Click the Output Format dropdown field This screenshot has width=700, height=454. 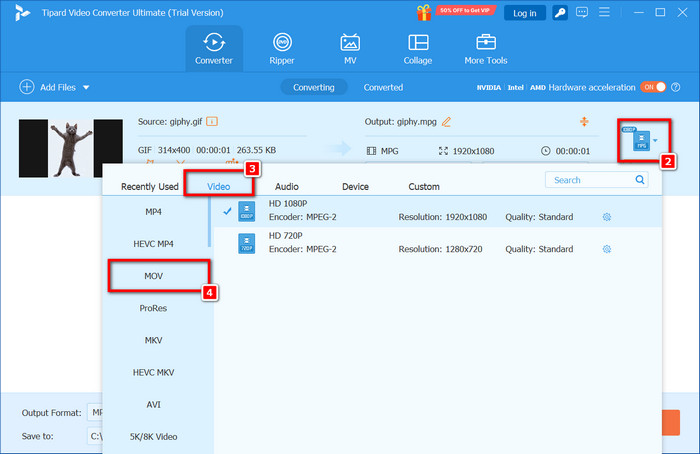96,412
